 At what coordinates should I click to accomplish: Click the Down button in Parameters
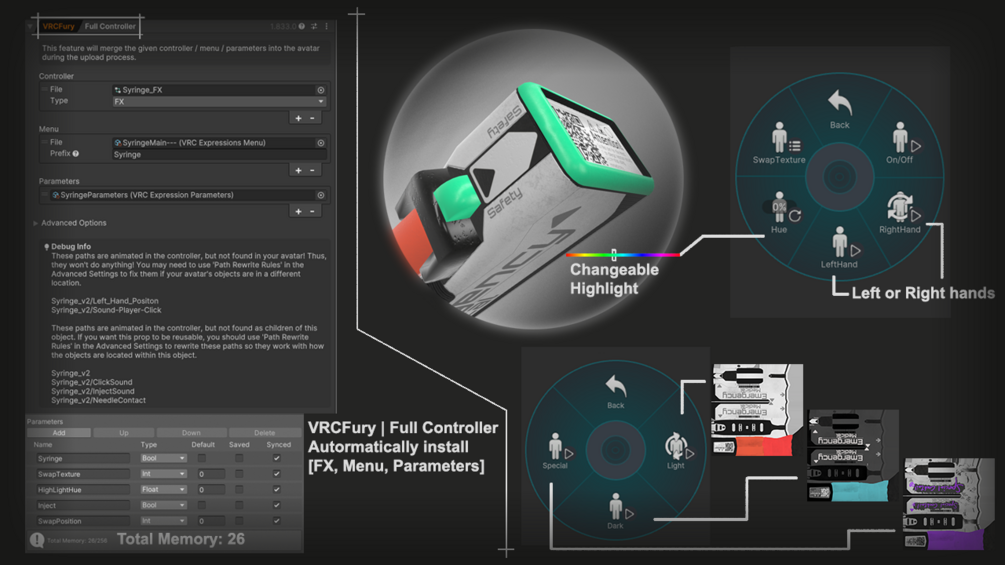[x=191, y=432]
